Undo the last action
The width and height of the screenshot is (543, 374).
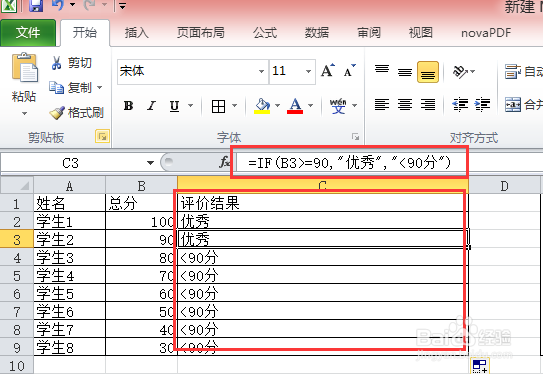pos(58,5)
